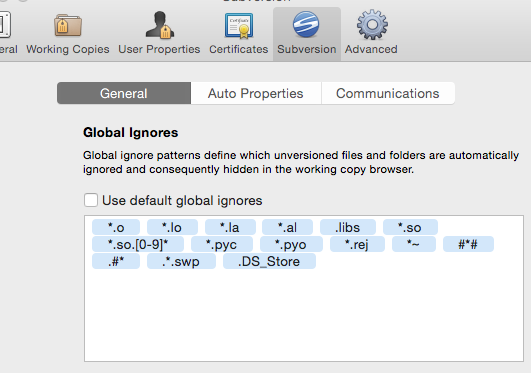Screen dimensions: 531x373
Task: Select the .libs ignore pattern token
Action: (x=348, y=227)
